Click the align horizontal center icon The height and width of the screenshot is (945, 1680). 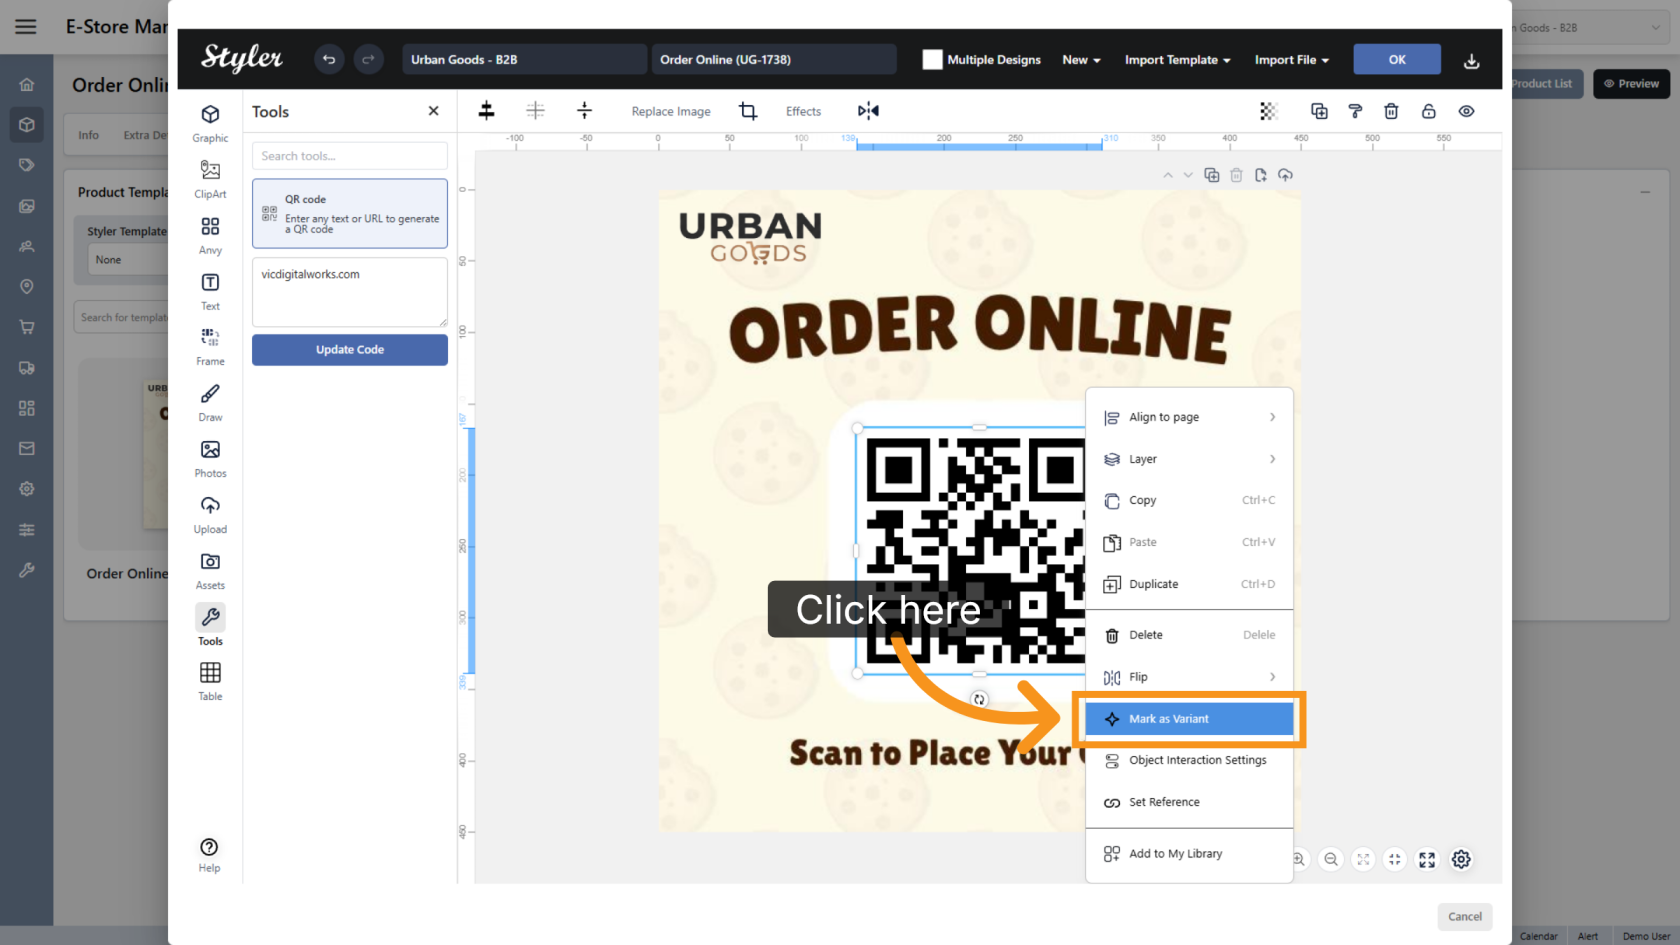486,111
